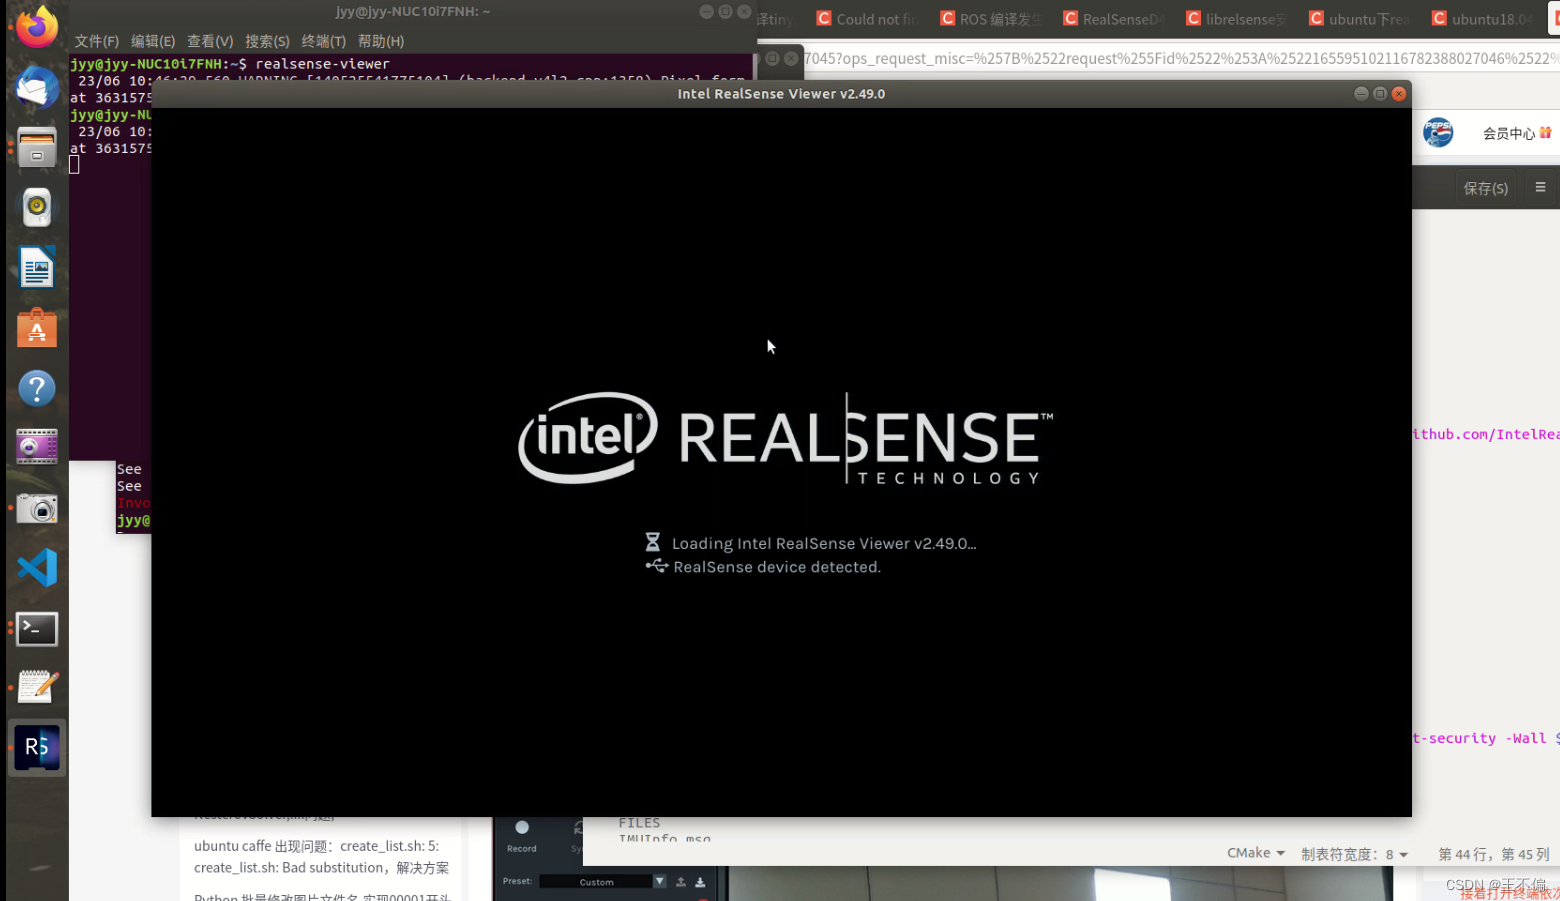The height and width of the screenshot is (901, 1560).
Task: Maximize the RealSense Viewer window
Action: click(x=1380, y=93)
